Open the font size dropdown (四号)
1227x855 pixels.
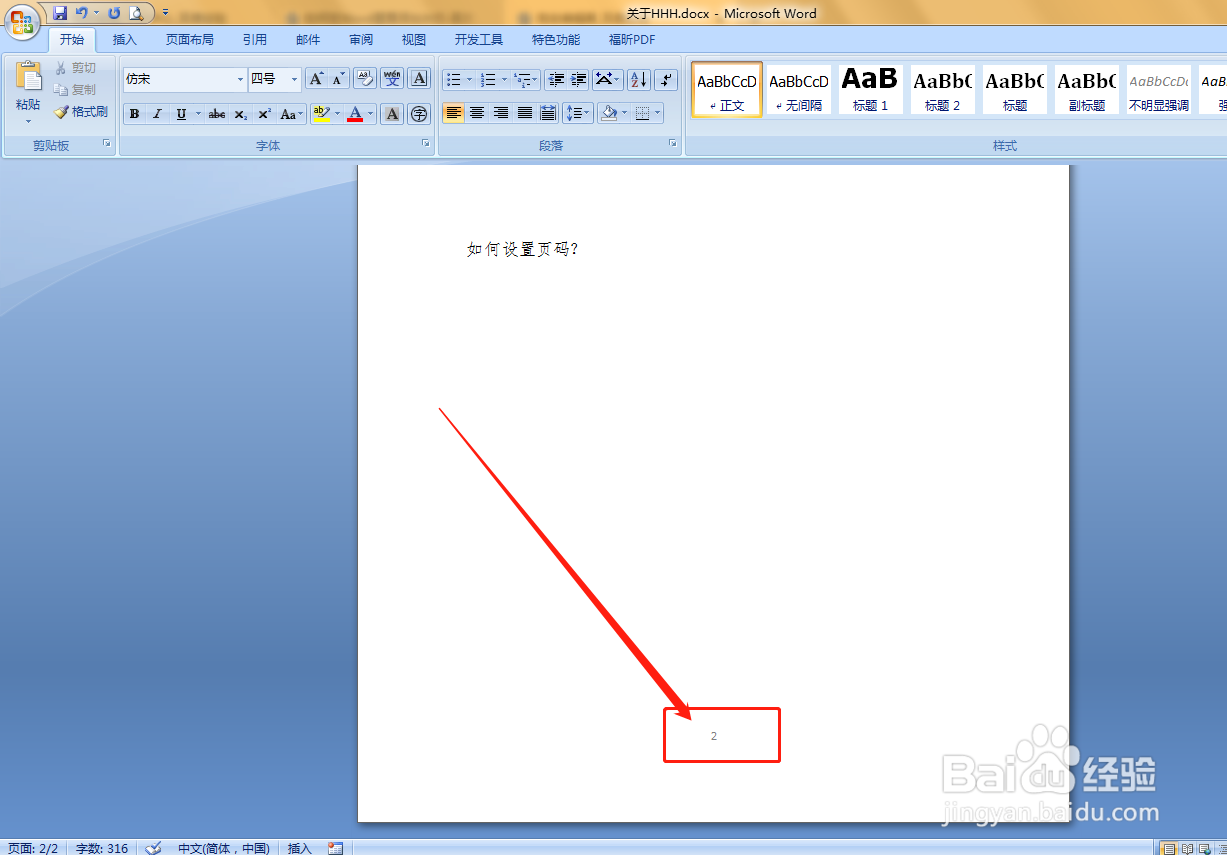[x=294, y=79]
